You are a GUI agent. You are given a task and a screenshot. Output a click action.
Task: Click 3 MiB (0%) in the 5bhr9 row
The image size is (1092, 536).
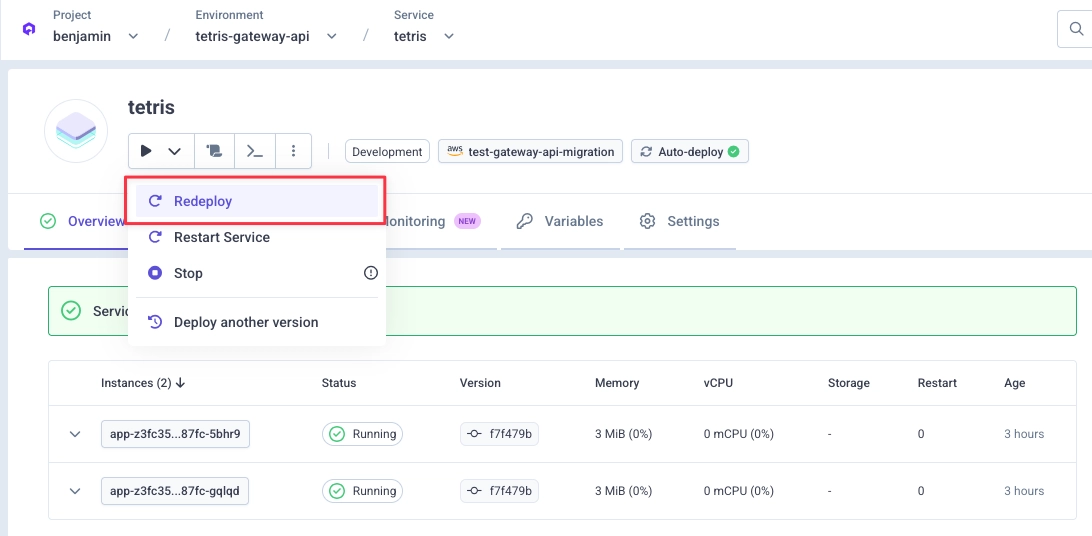pyautogui.click(x=623, y=434)
